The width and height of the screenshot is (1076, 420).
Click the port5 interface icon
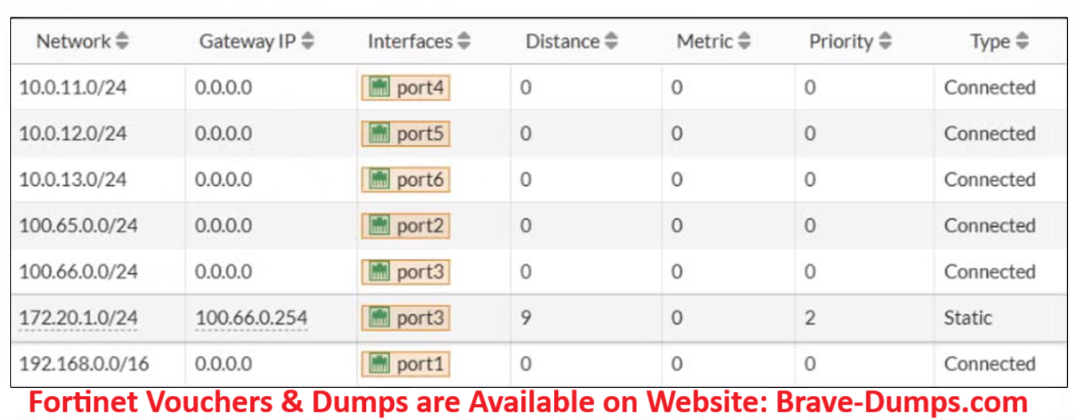click(x=379, y=134)
